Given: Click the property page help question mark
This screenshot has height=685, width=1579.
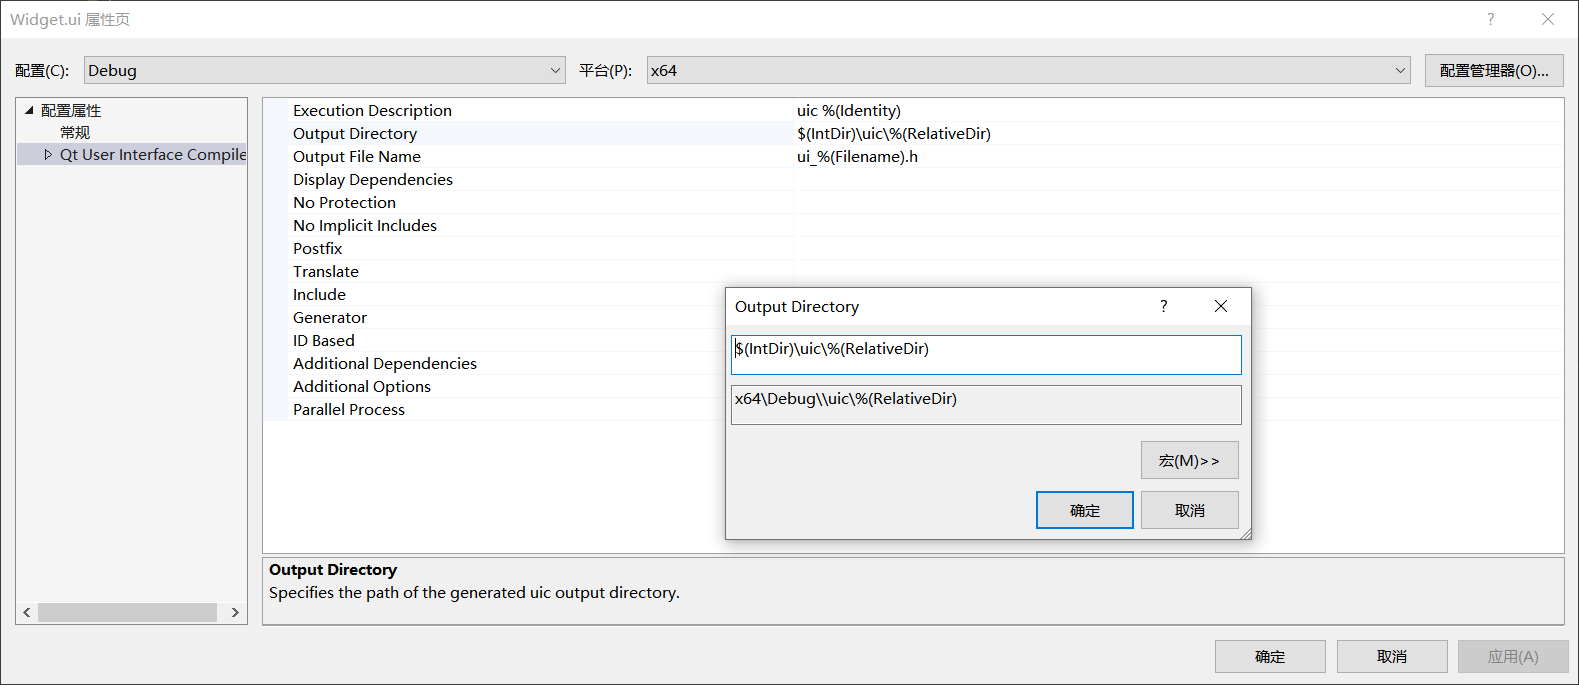Looking at the screenshot, I should click(1491, 19).
